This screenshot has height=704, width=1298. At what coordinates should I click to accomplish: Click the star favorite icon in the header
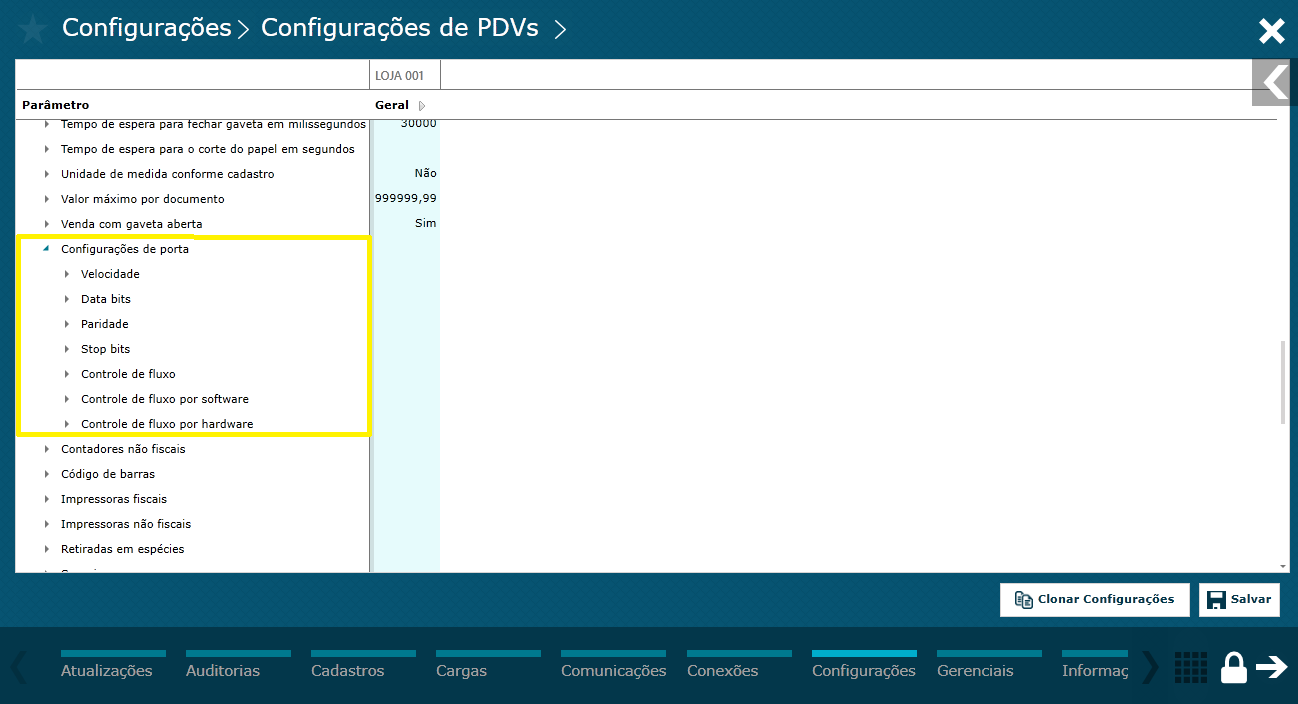33,29
